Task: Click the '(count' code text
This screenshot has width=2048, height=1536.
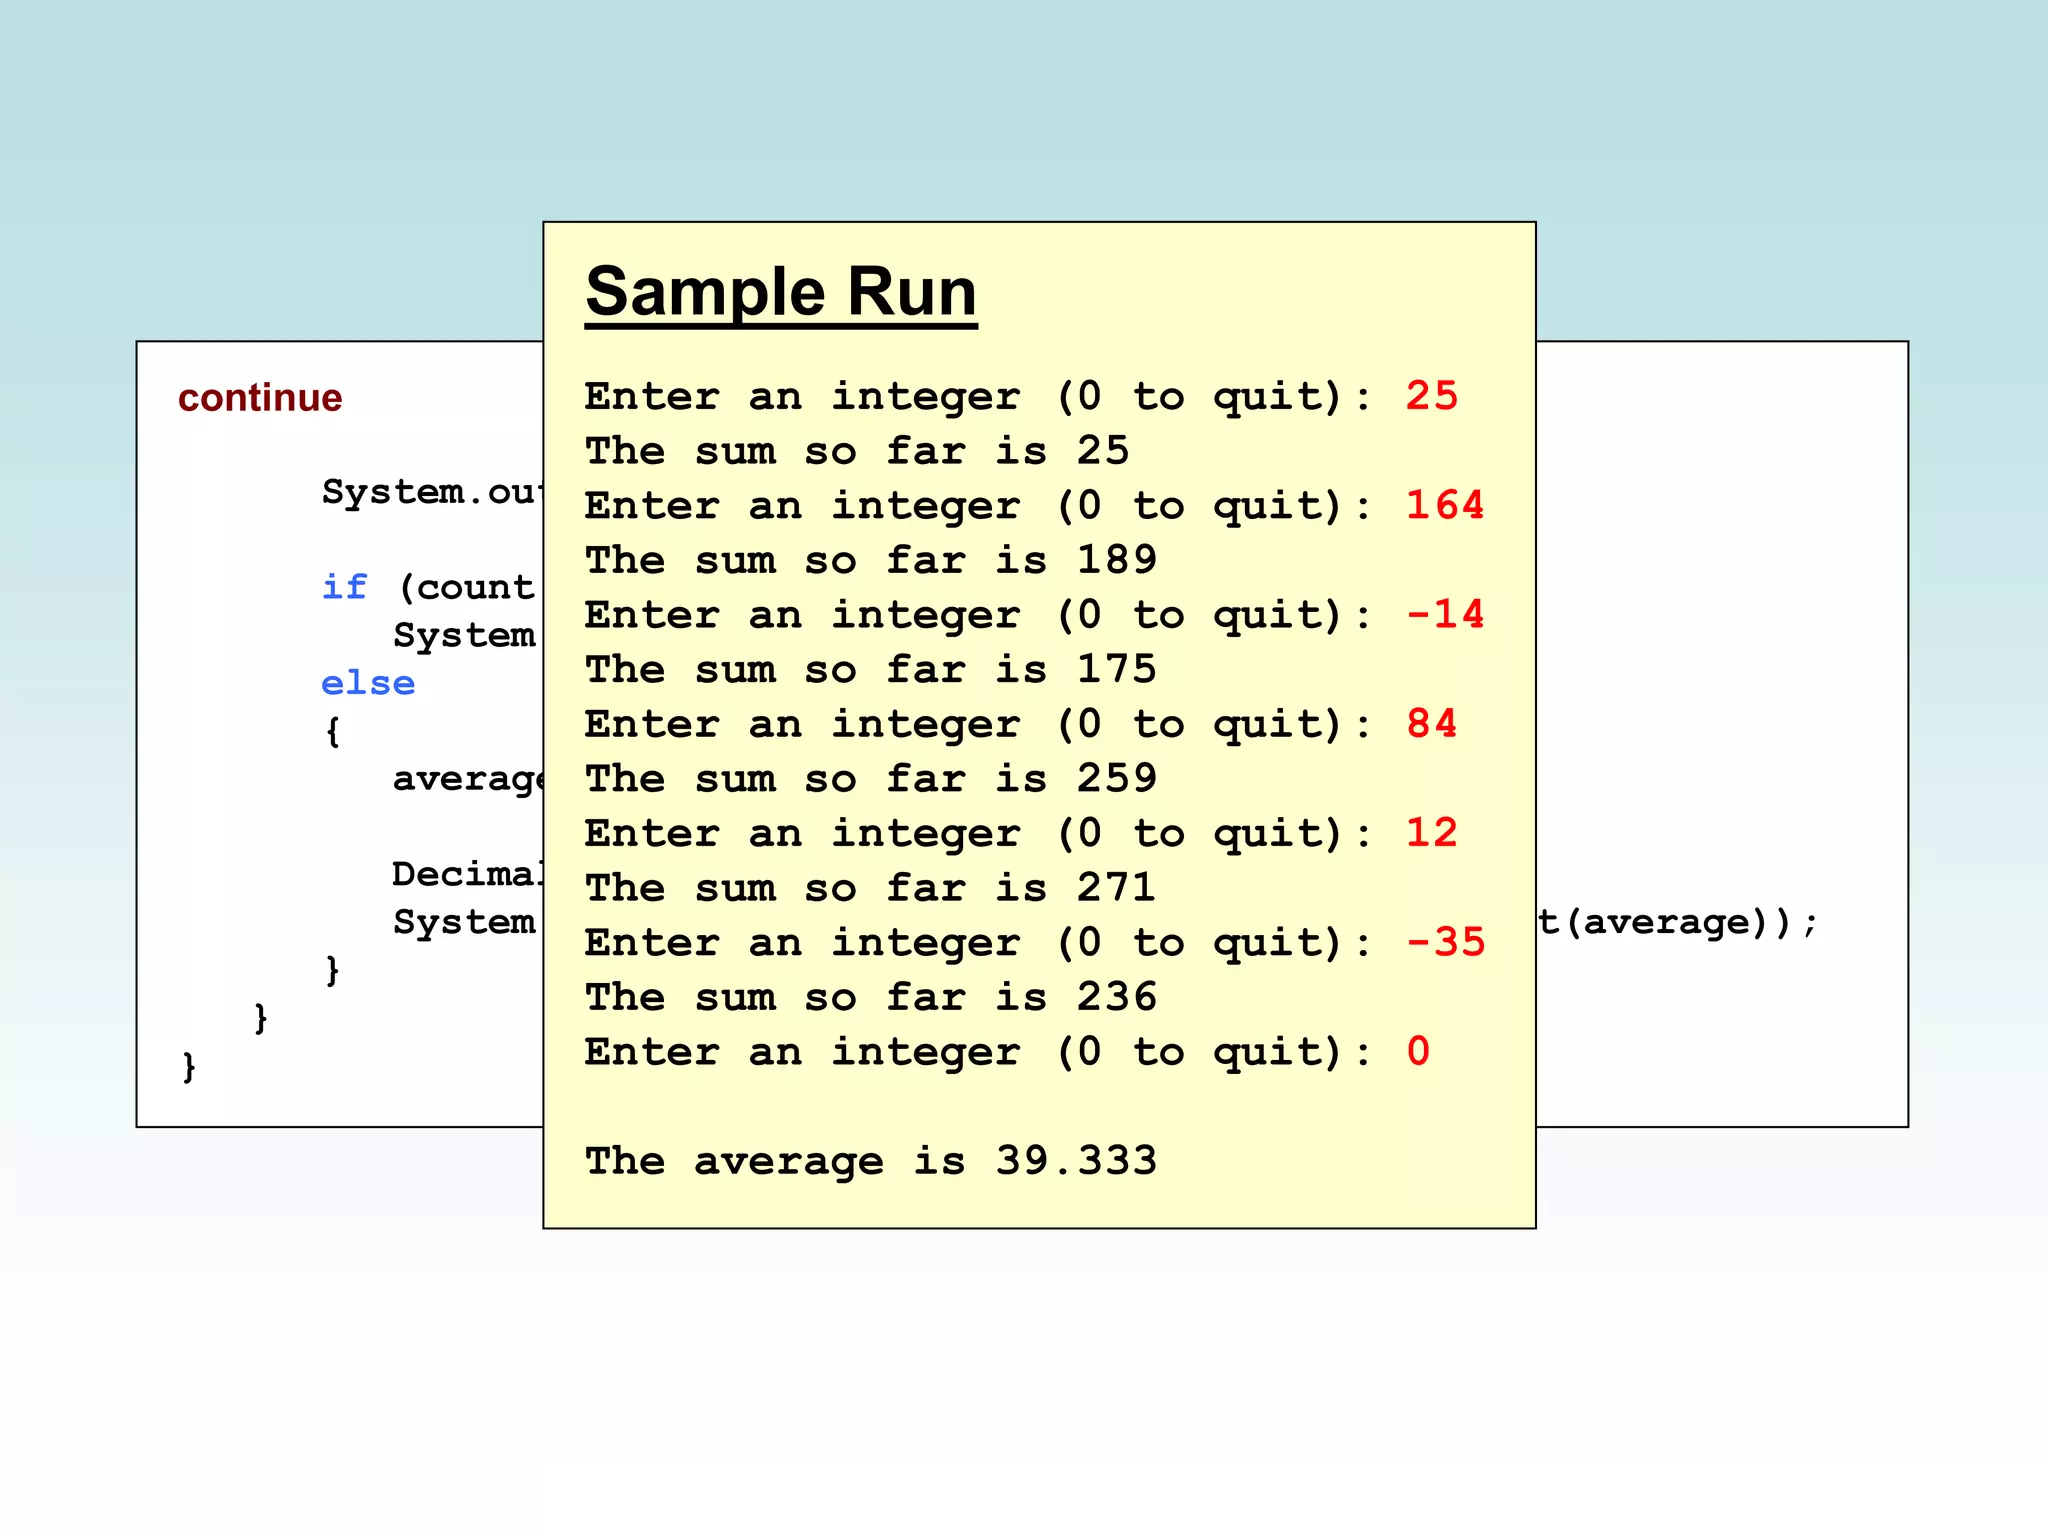Action: tap(466, 588)
